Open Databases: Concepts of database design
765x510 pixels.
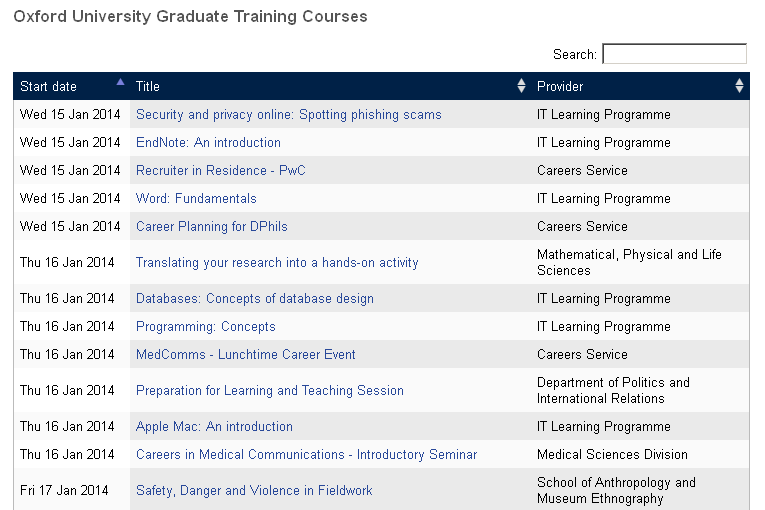(254, 298)
